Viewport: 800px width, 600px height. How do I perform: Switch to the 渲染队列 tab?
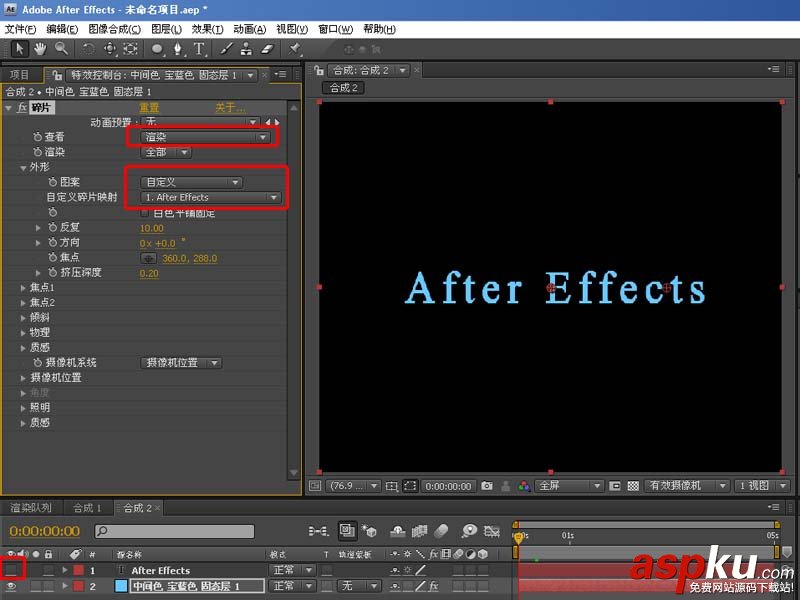coord(31,508)
